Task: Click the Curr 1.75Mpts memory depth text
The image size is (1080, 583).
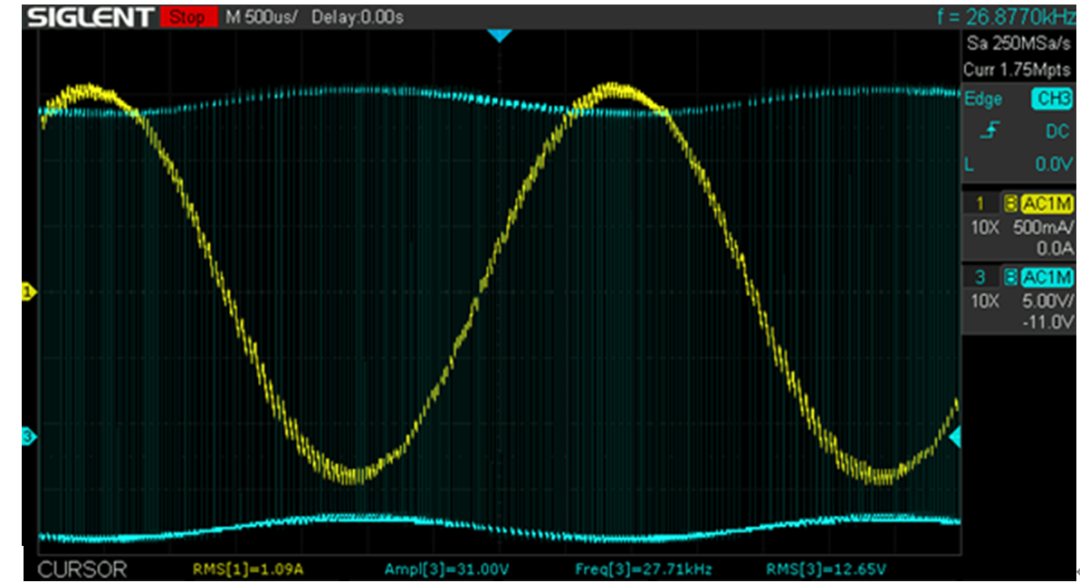Action: pos(1017,70)
